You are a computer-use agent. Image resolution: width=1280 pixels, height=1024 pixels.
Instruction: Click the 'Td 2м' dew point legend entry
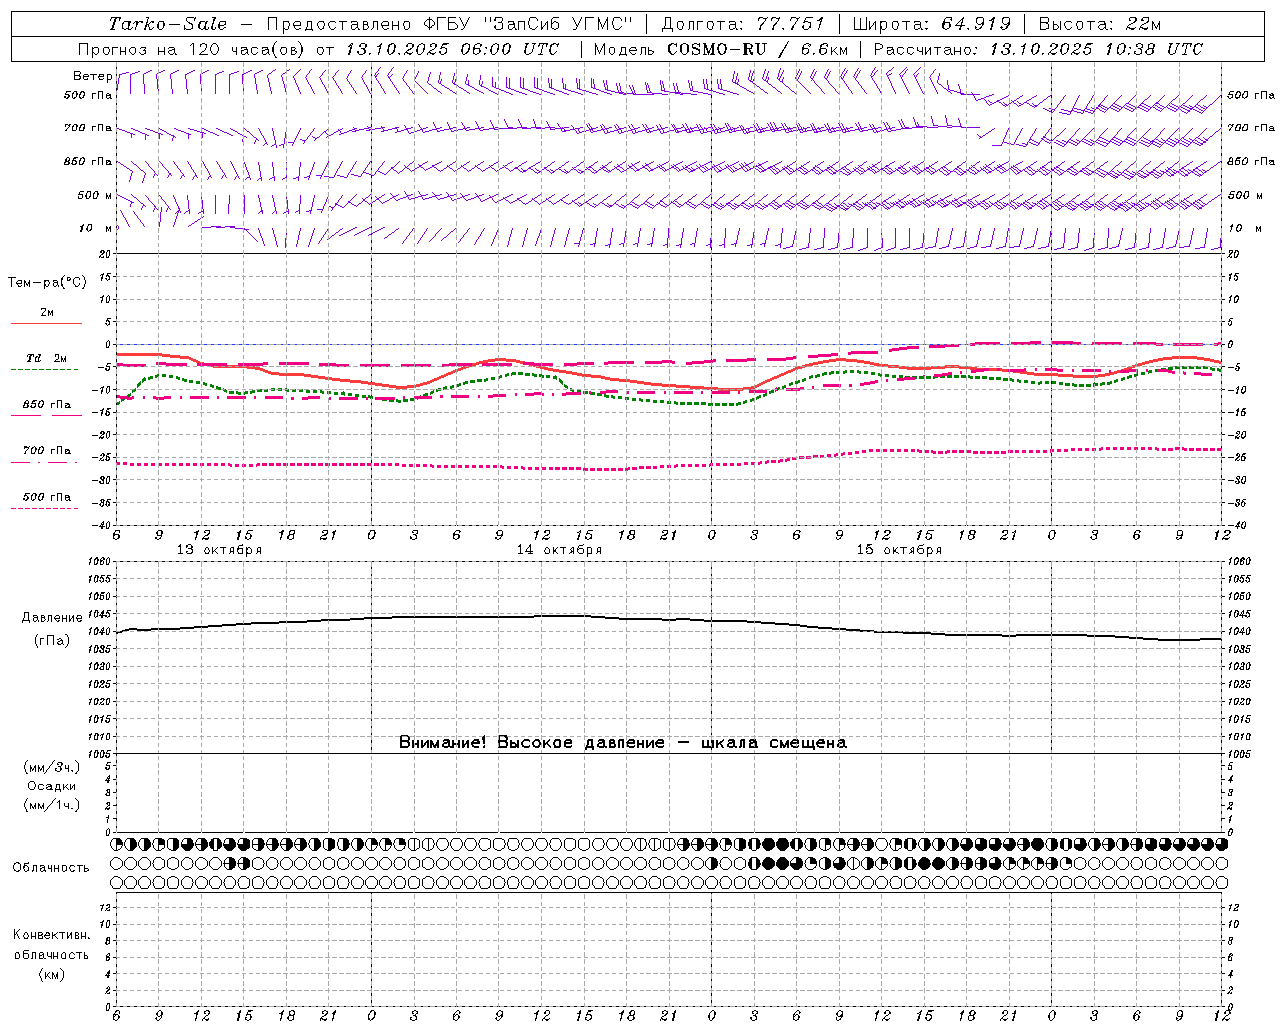[47, 358]
